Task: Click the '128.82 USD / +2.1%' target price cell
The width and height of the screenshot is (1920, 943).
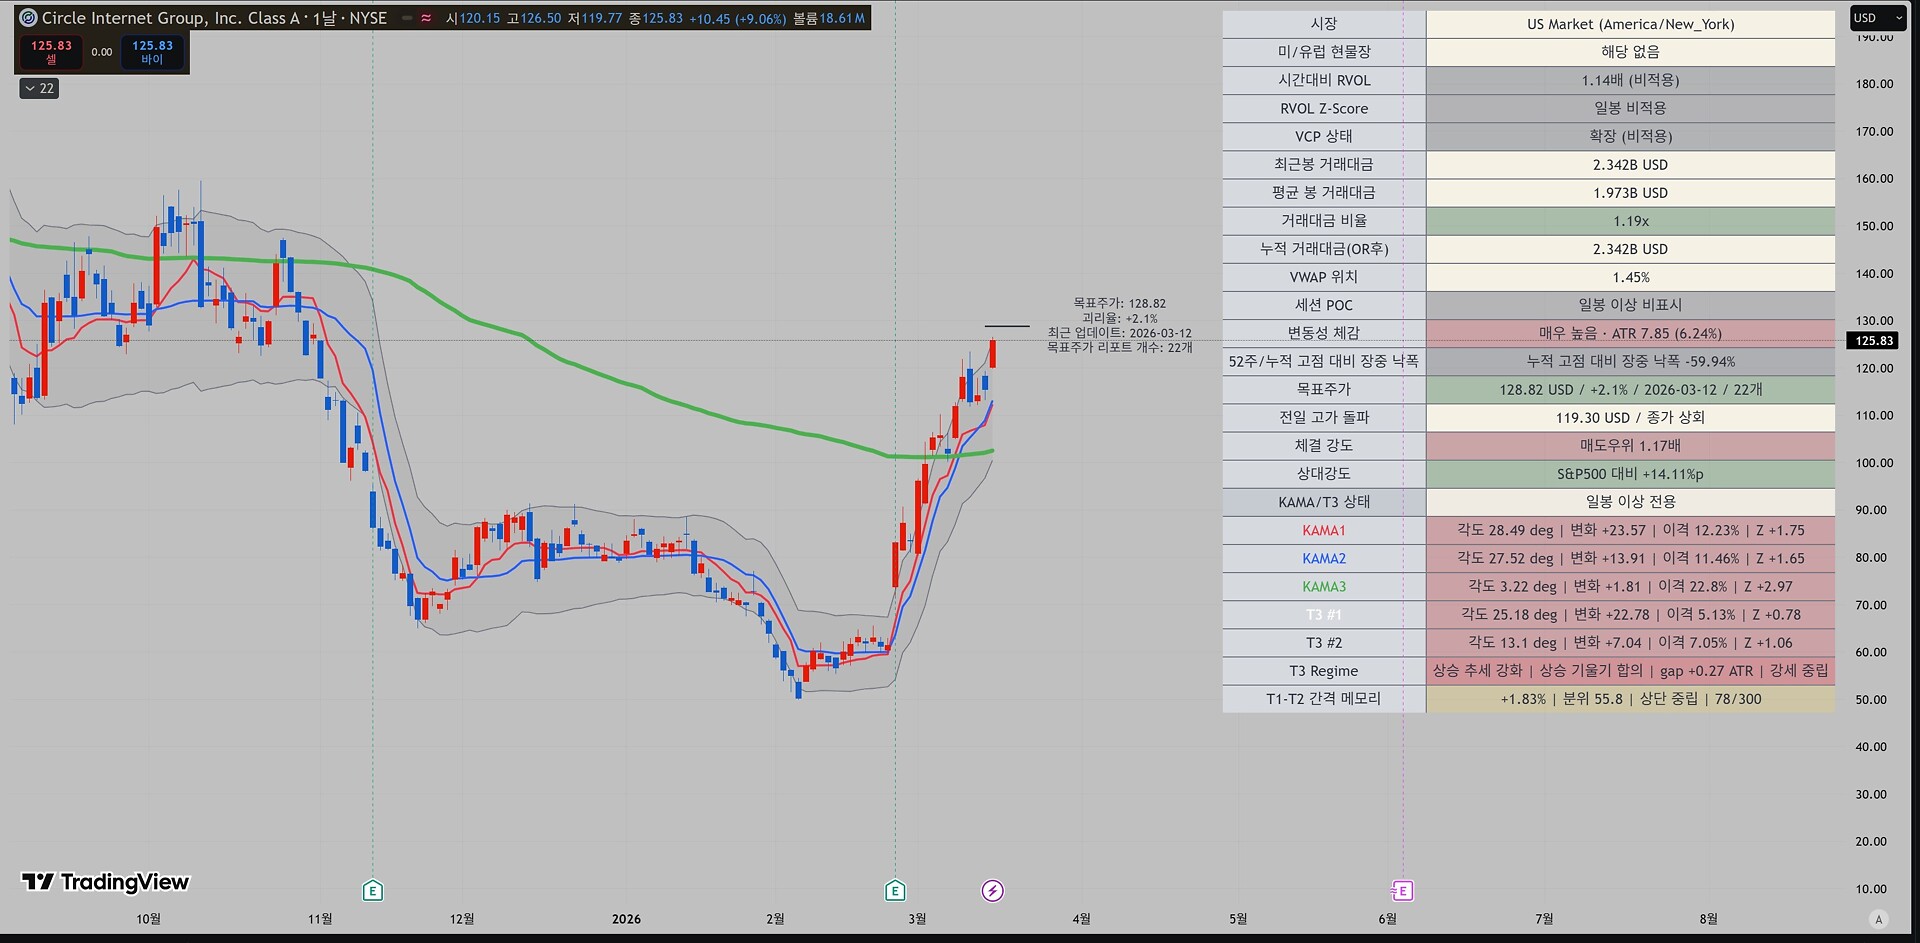Action: [x=1630, y=389]
